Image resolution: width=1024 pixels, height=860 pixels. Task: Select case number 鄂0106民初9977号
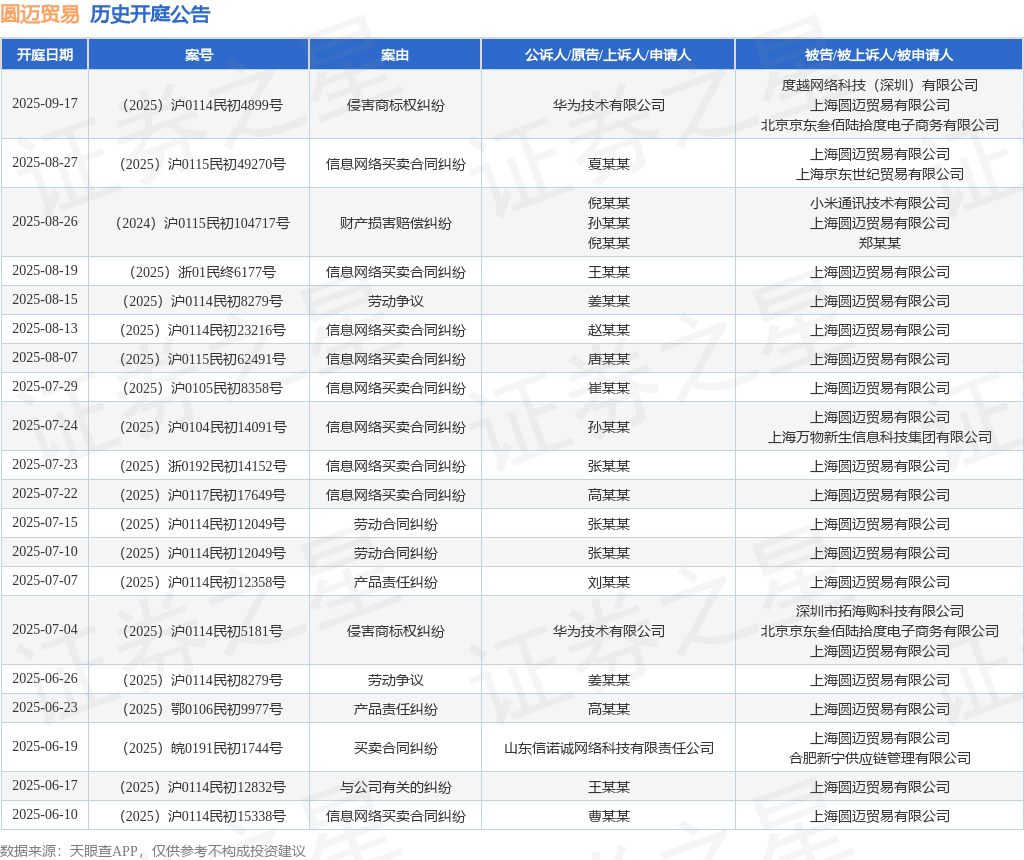202,709
